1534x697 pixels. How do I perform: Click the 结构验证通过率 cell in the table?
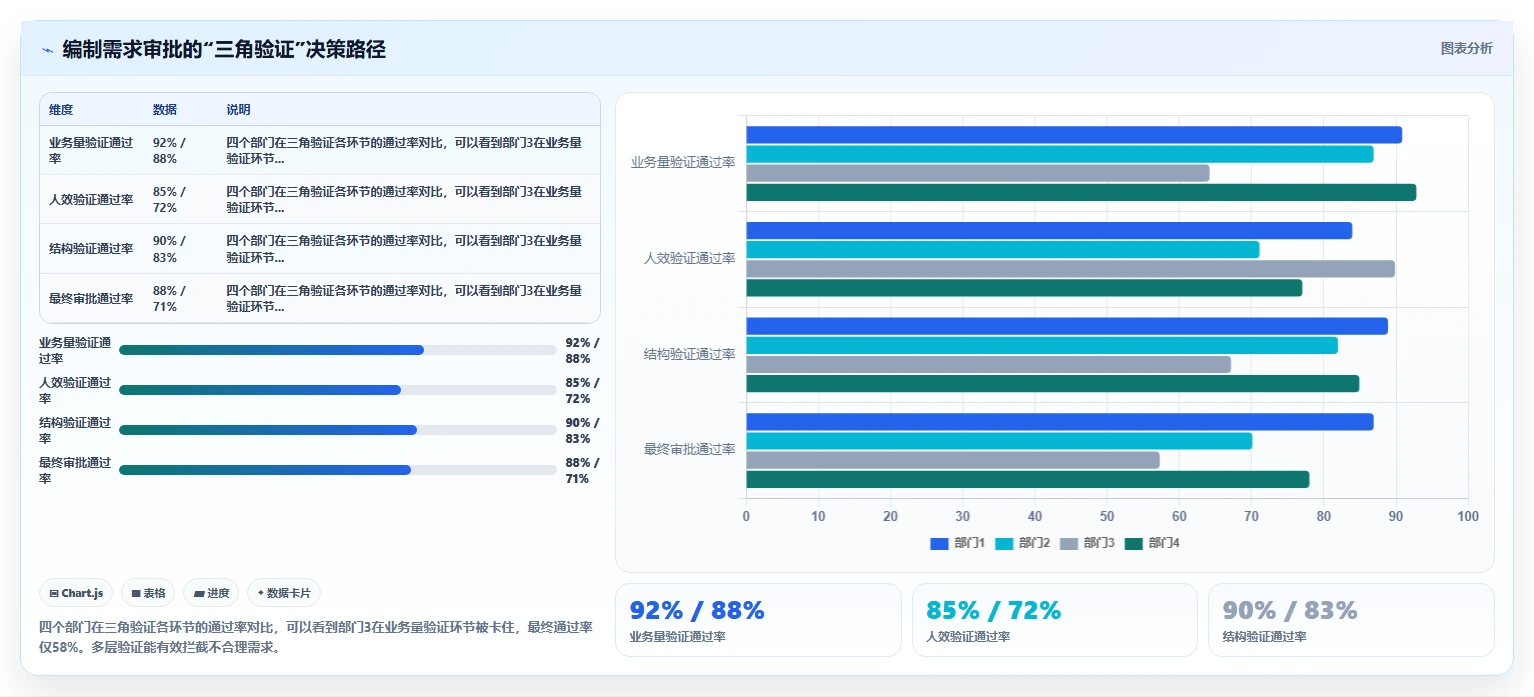pyautogui.click(x=91, y=249)
